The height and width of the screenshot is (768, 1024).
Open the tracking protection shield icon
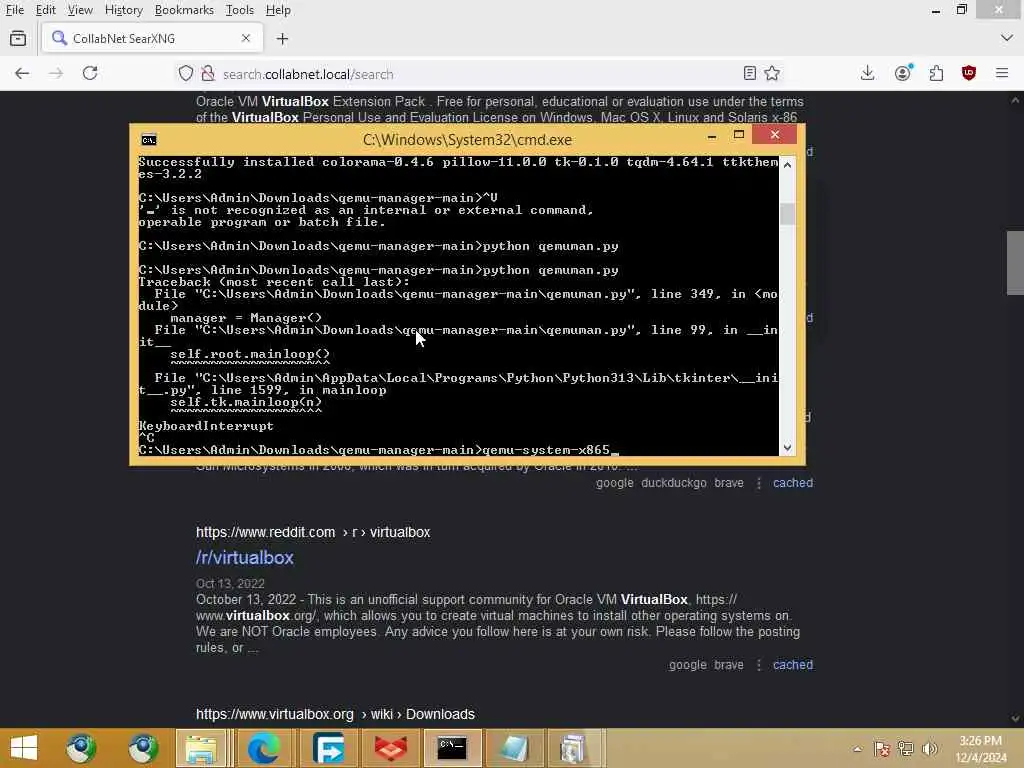(x=186, y=73)
